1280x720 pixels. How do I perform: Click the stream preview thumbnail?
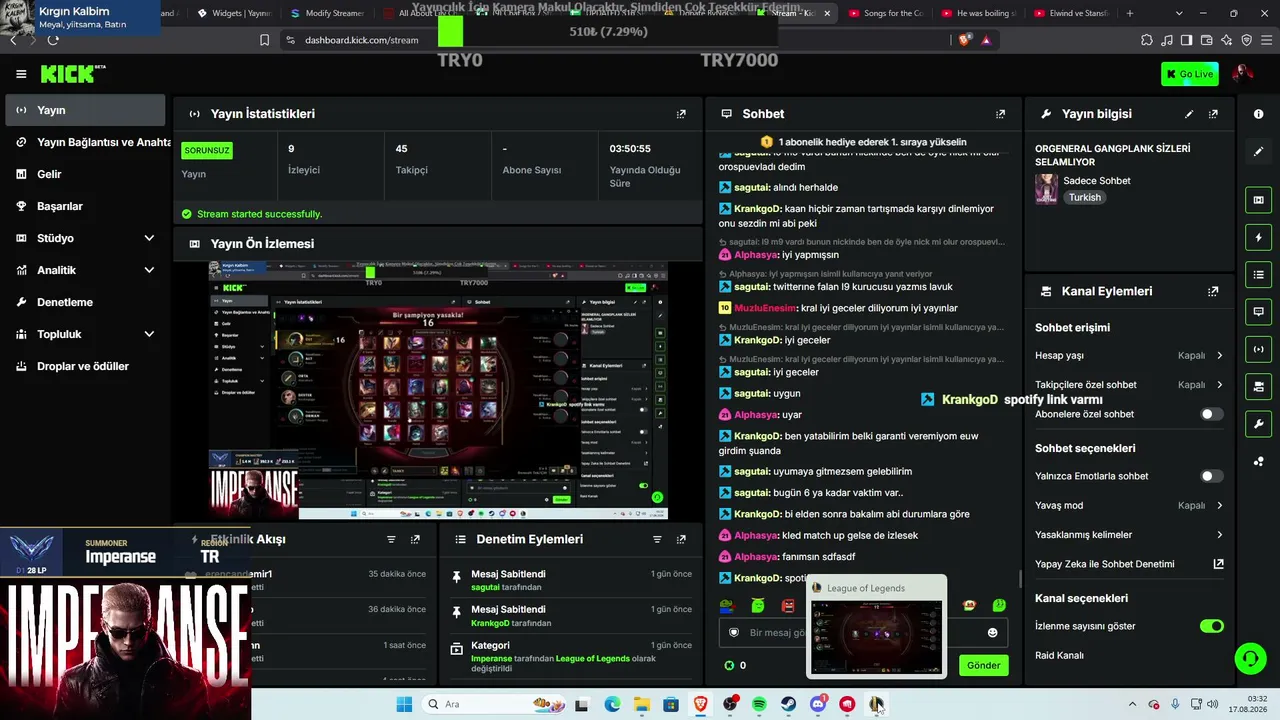(x=438, y=391)
